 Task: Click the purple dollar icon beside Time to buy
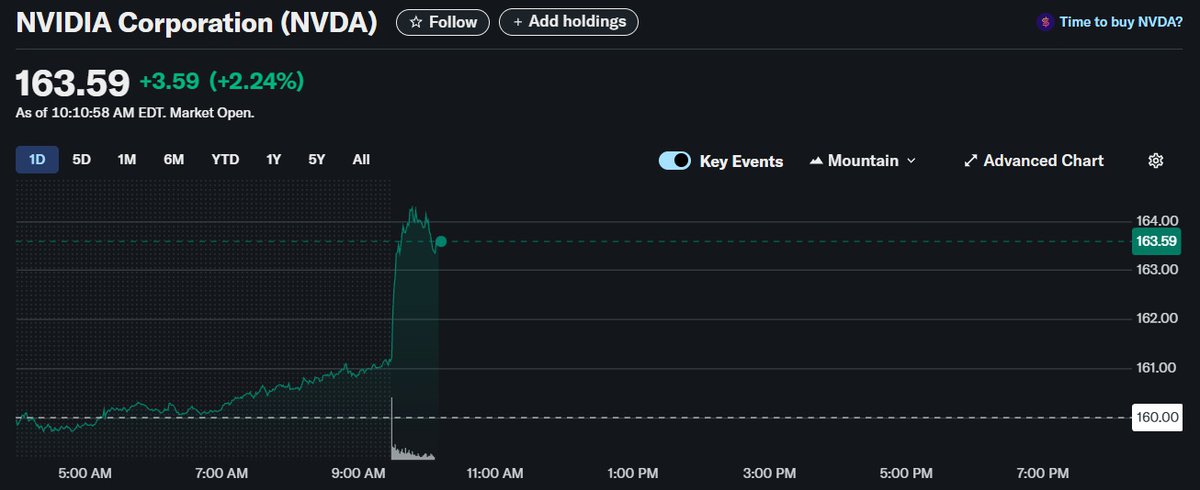(x=1045, y=21)
